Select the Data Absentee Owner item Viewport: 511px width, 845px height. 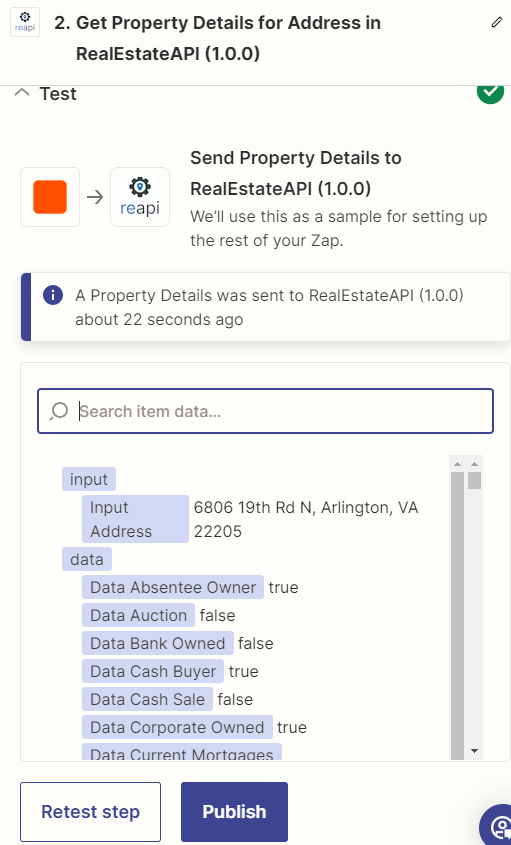(x=173, y=587)
